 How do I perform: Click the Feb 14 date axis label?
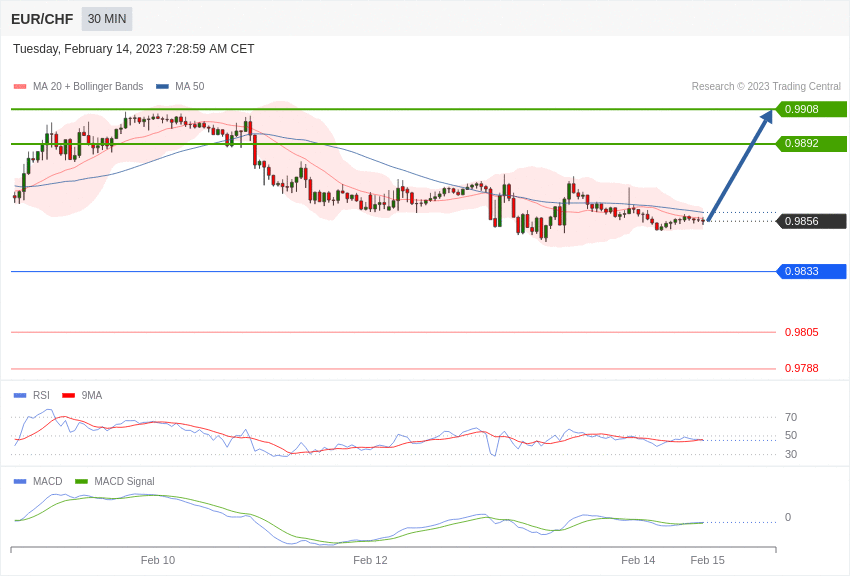(638, 560)
